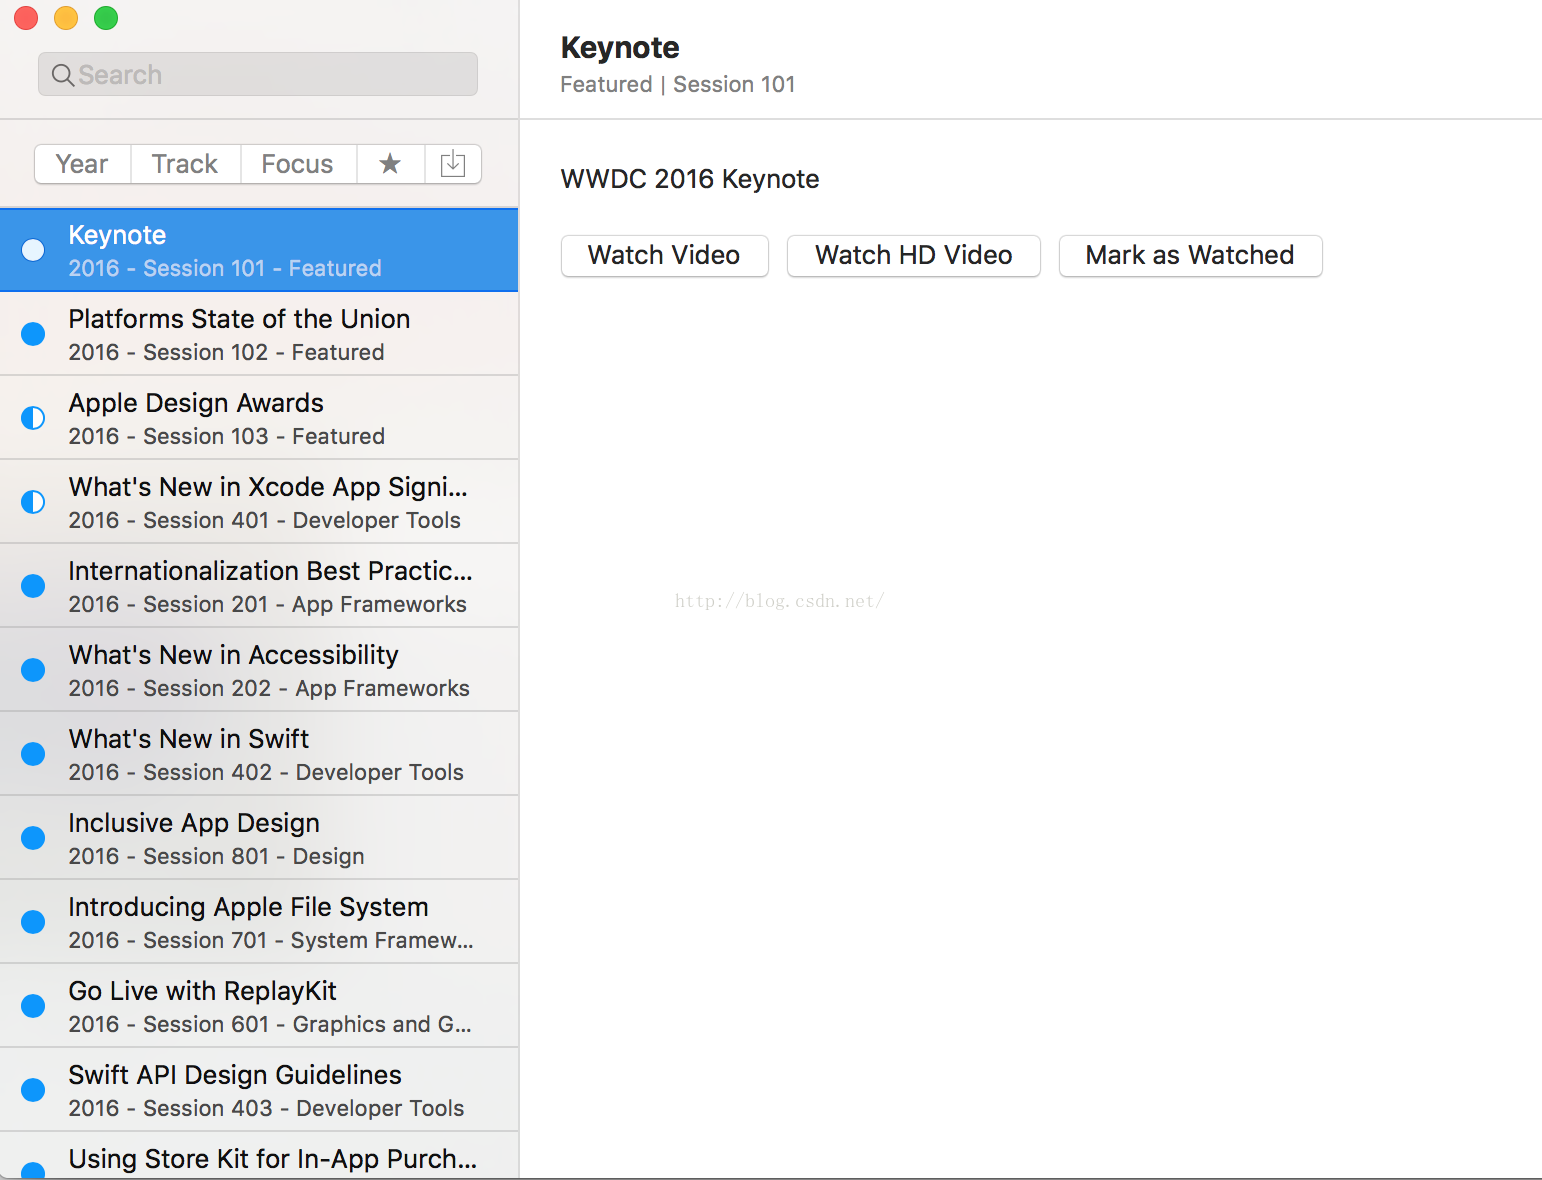Watch the Keynote video

pyautogui.click(x=664, y=255)
